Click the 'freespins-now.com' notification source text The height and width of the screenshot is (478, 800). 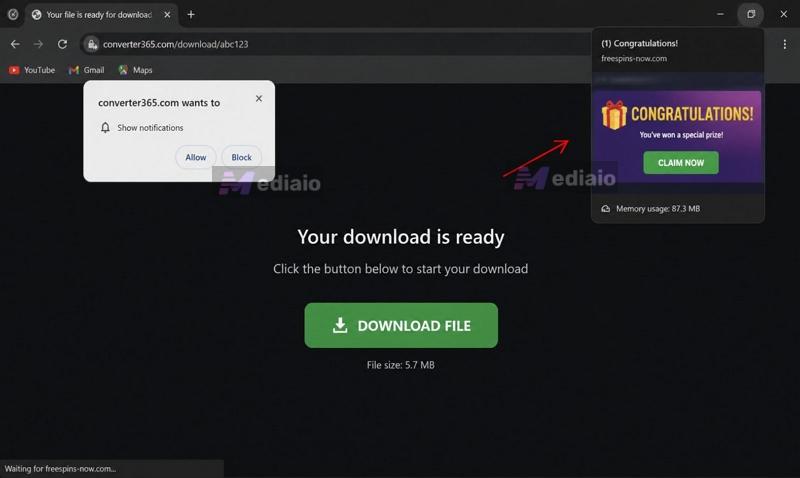[x=634, y=59]
